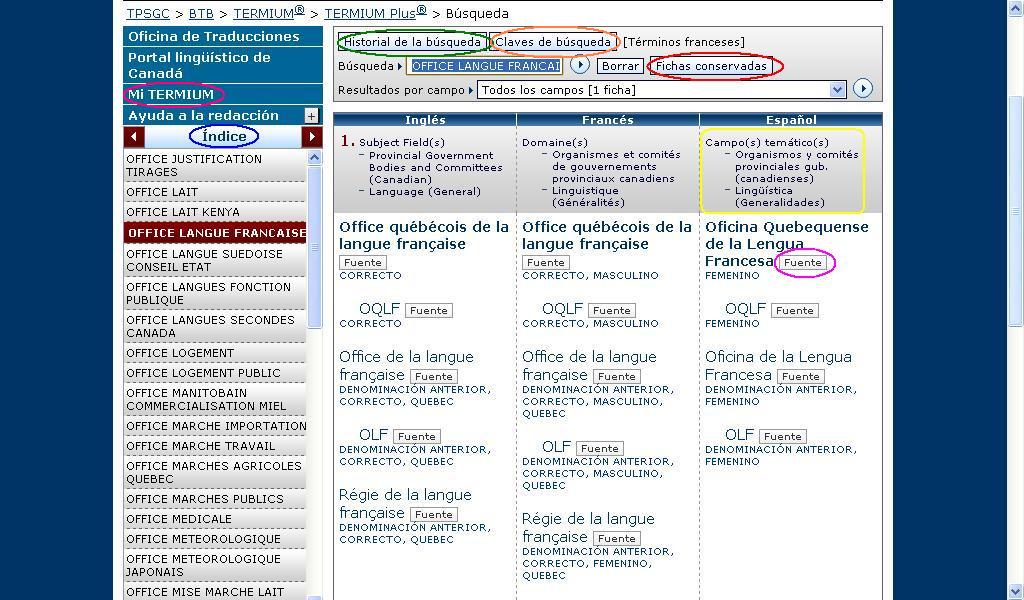Select OFFICE MARCHES AGRICOLES QUEBEC entry

214,473
